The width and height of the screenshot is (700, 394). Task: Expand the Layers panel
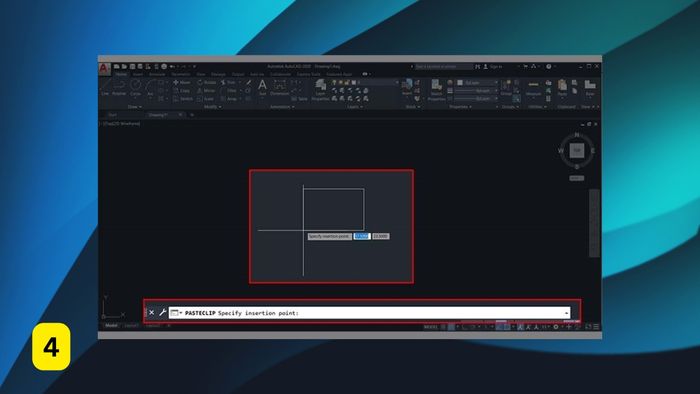tap(354, 107)
